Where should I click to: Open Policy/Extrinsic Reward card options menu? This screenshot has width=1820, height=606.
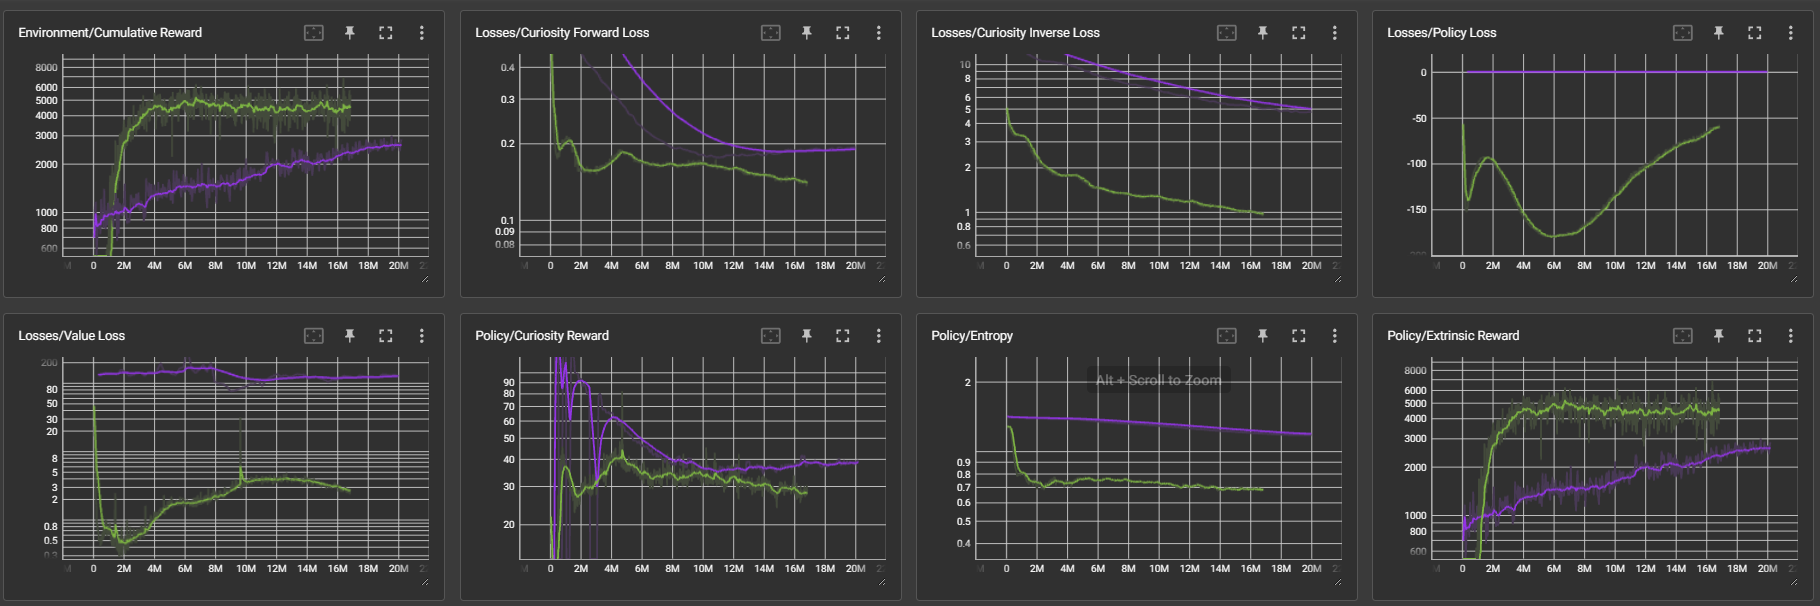tap(1791, 336)
